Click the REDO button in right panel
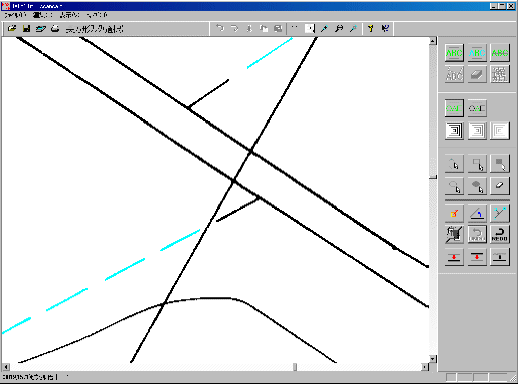Screen dimensions: 518x384 499,234
